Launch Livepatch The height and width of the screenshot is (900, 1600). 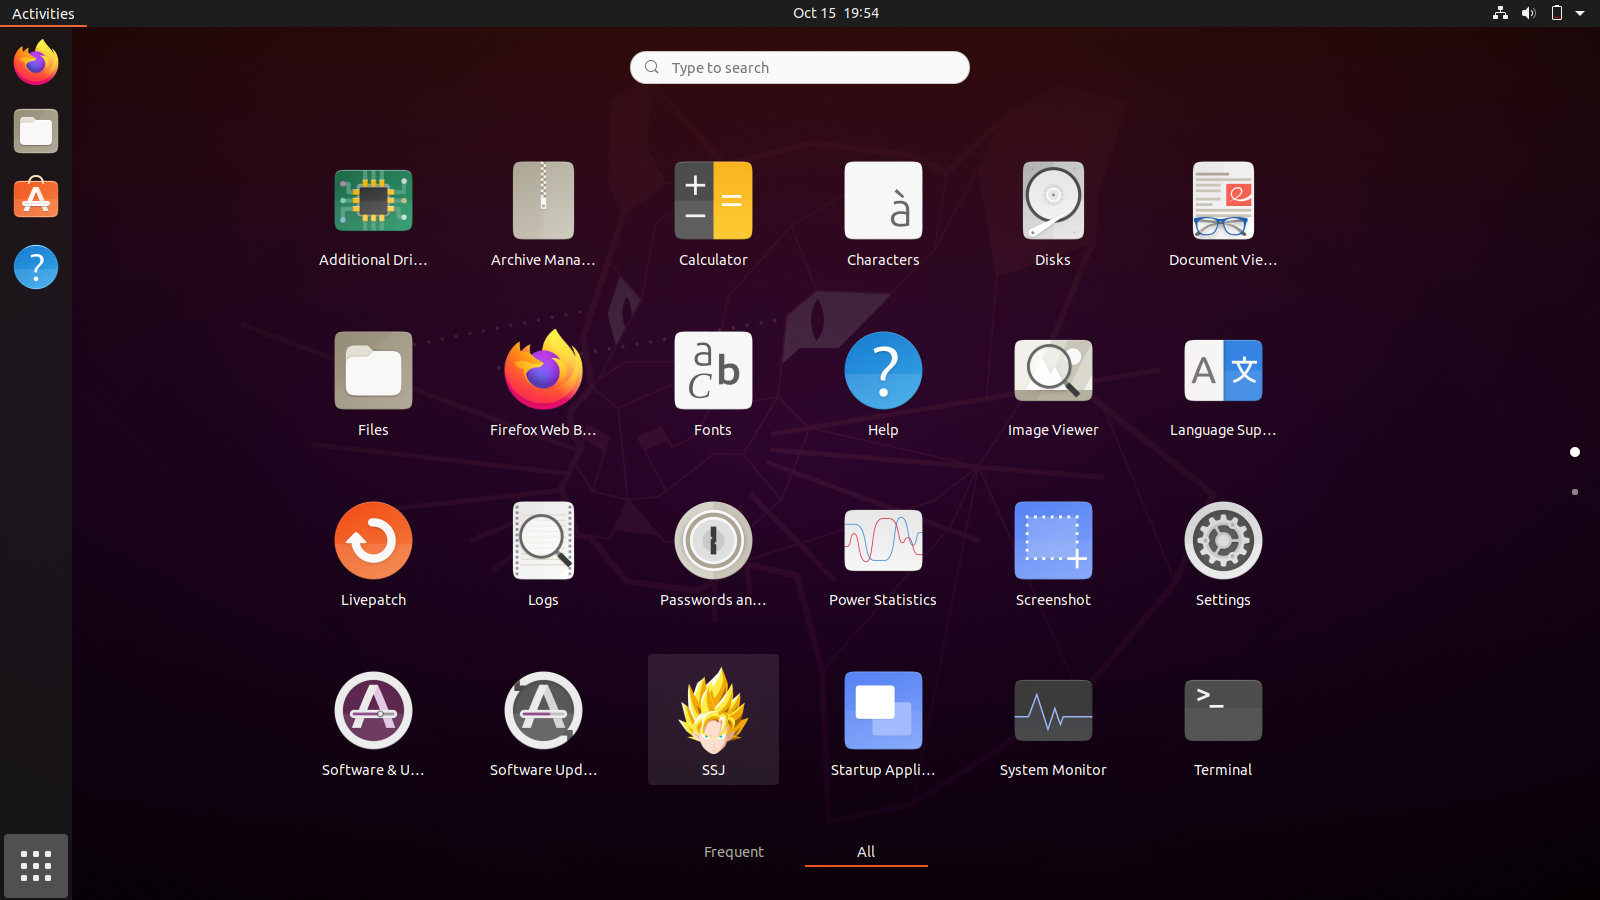tap(373, 555)
